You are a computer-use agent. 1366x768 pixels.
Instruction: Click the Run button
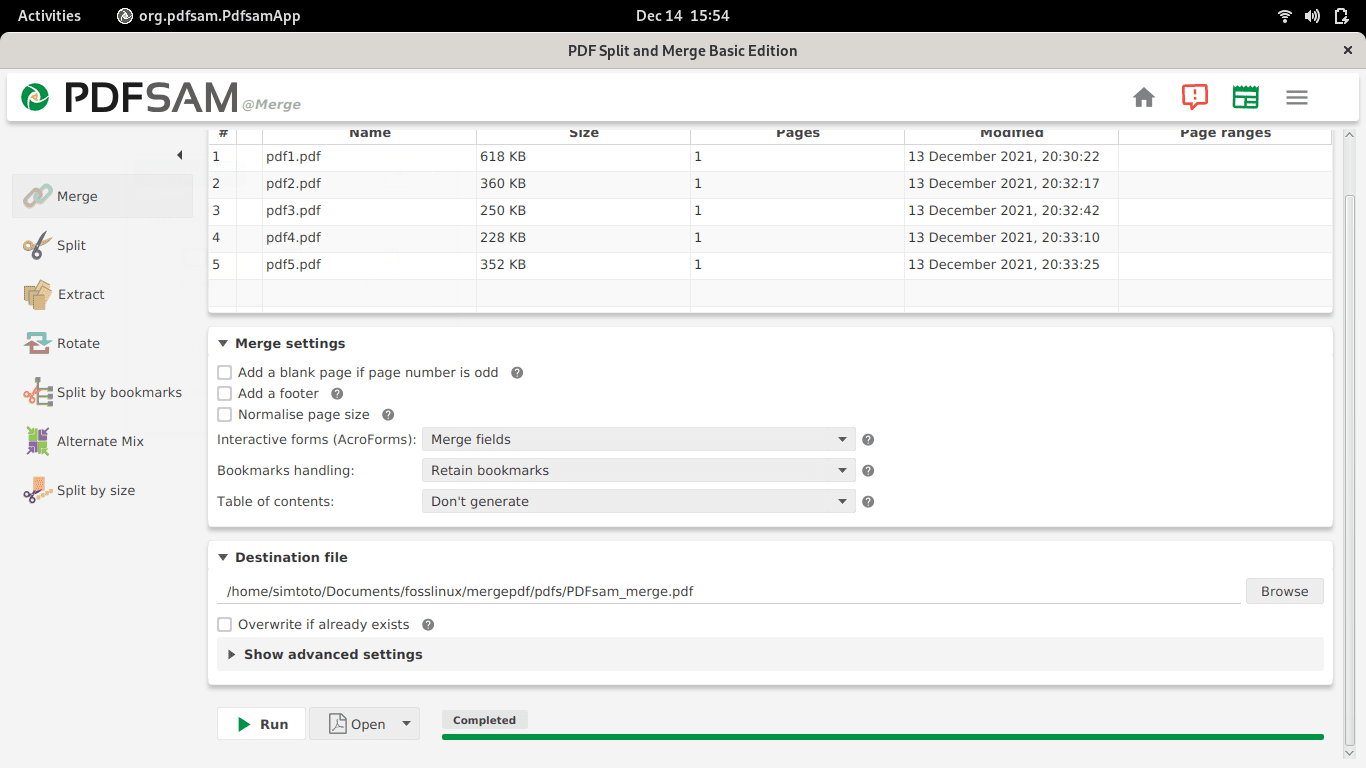(x=262, y=724)
